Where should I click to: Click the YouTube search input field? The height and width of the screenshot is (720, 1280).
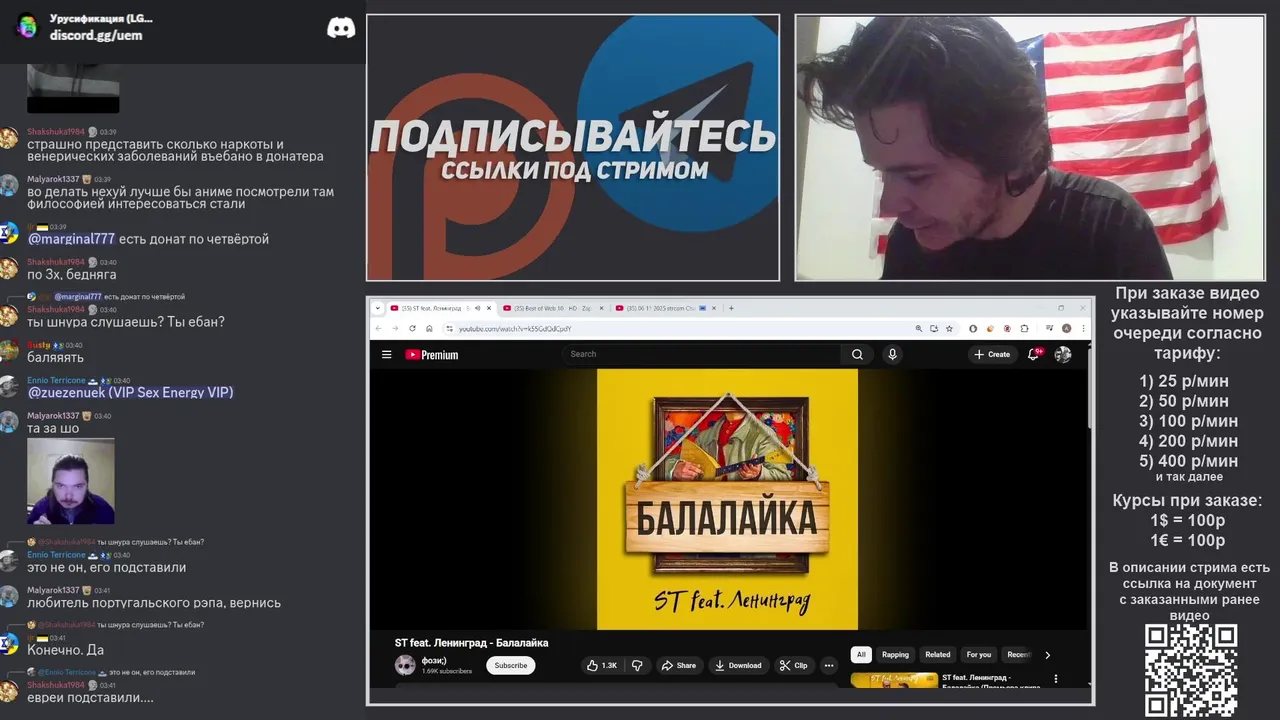pyautogui.click(x=702, y=354)
